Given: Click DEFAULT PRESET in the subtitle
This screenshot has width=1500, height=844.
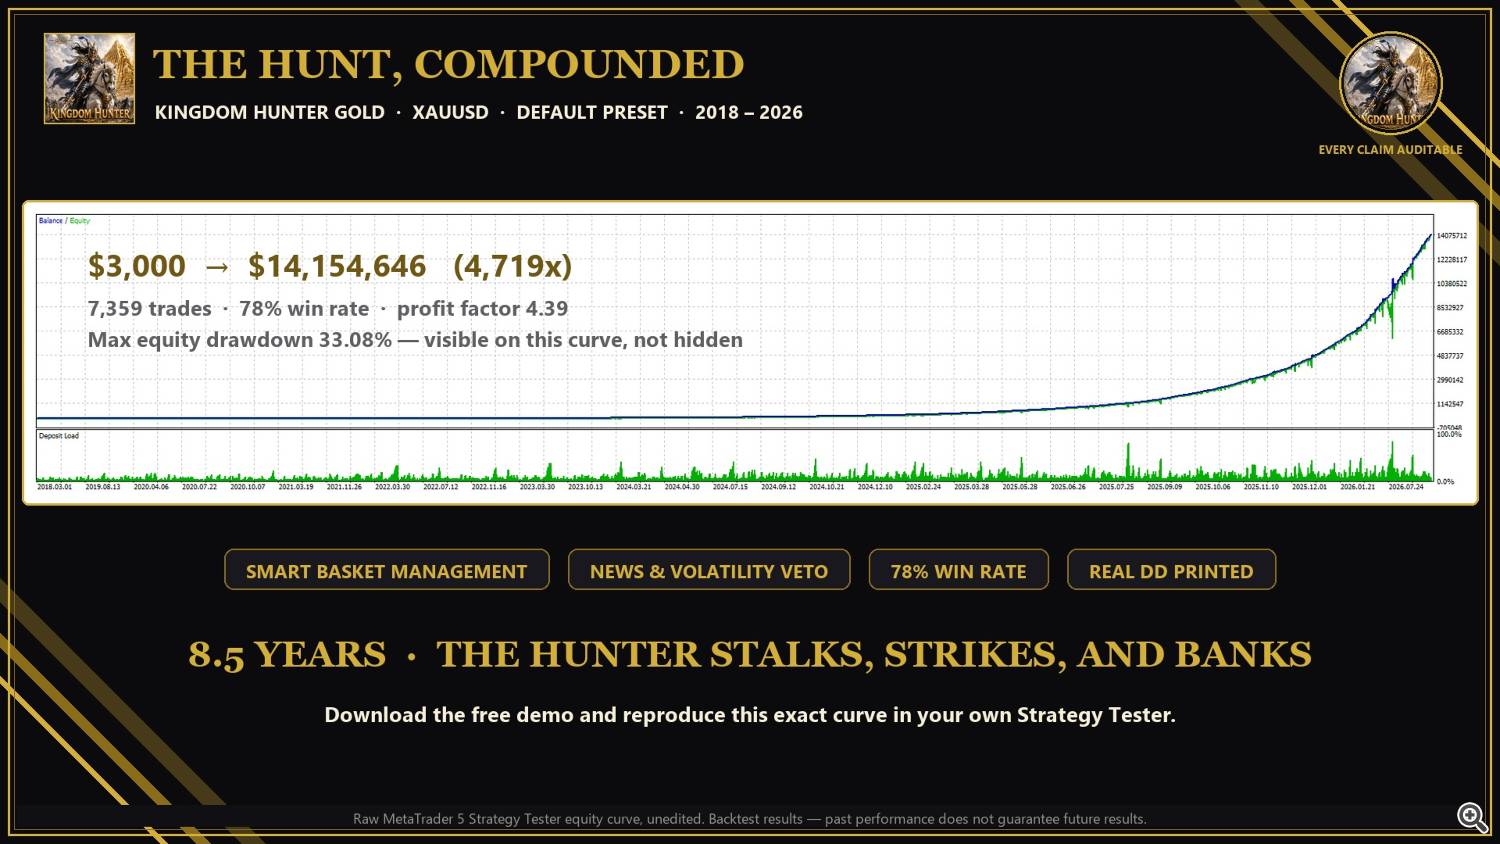Looking at the screenshot, I should (x=592, y=112).
